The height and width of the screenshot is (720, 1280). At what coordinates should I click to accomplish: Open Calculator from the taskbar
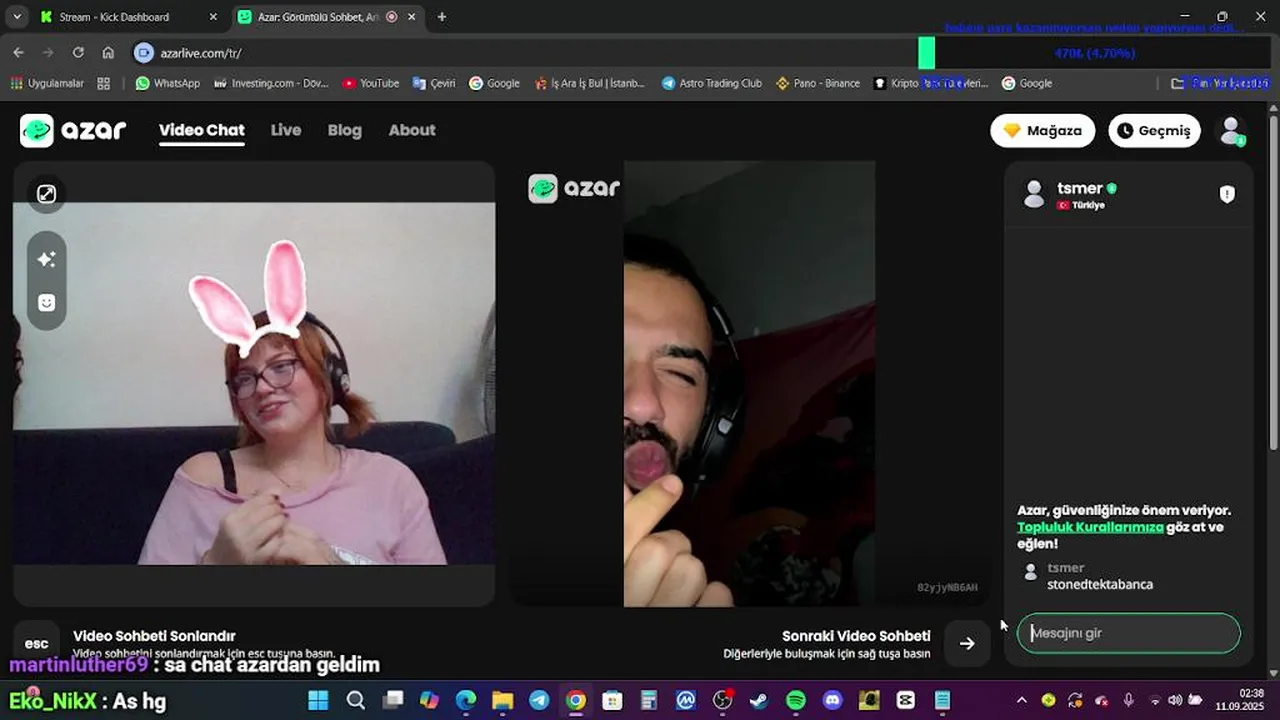[x=649, y=700]
